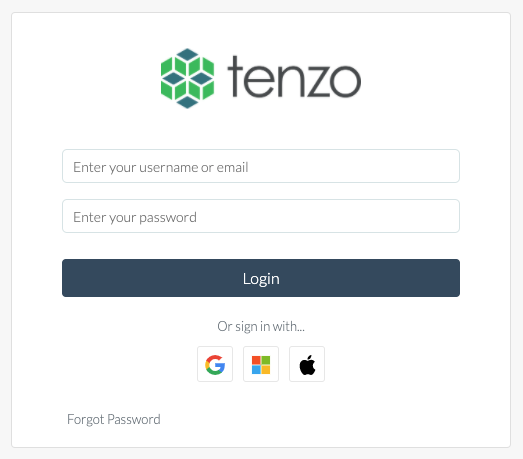Click the tenzo wordmark text
The height and width of the screenshot is (459, 523).
coord(294,77)
